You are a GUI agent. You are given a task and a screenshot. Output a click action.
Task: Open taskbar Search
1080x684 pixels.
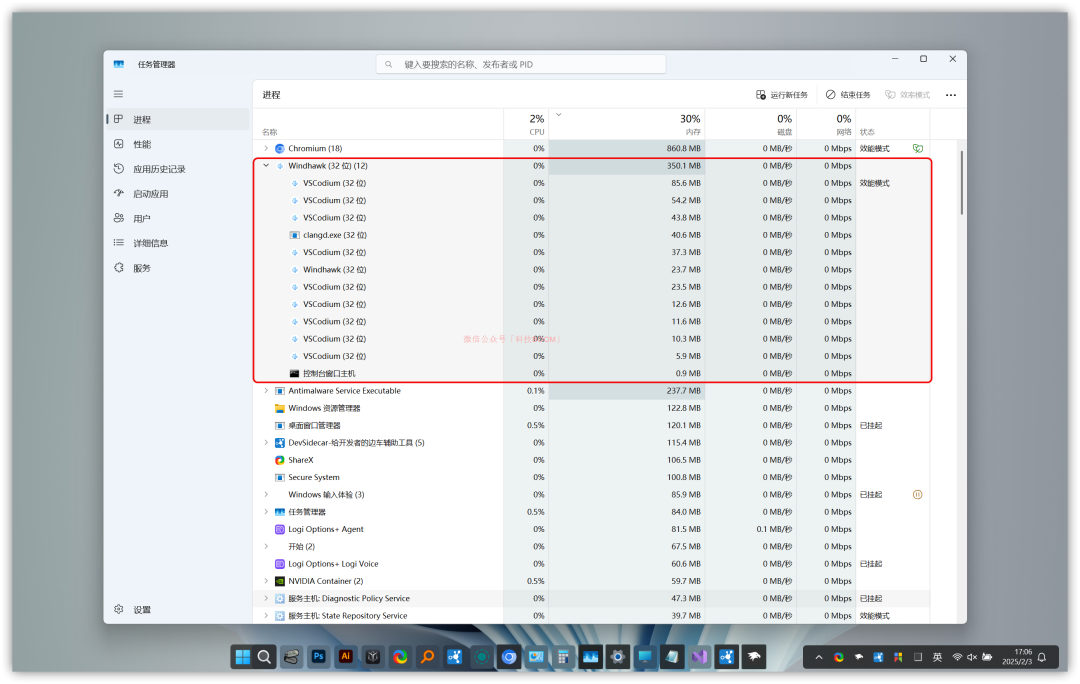[x=264, y=657]
